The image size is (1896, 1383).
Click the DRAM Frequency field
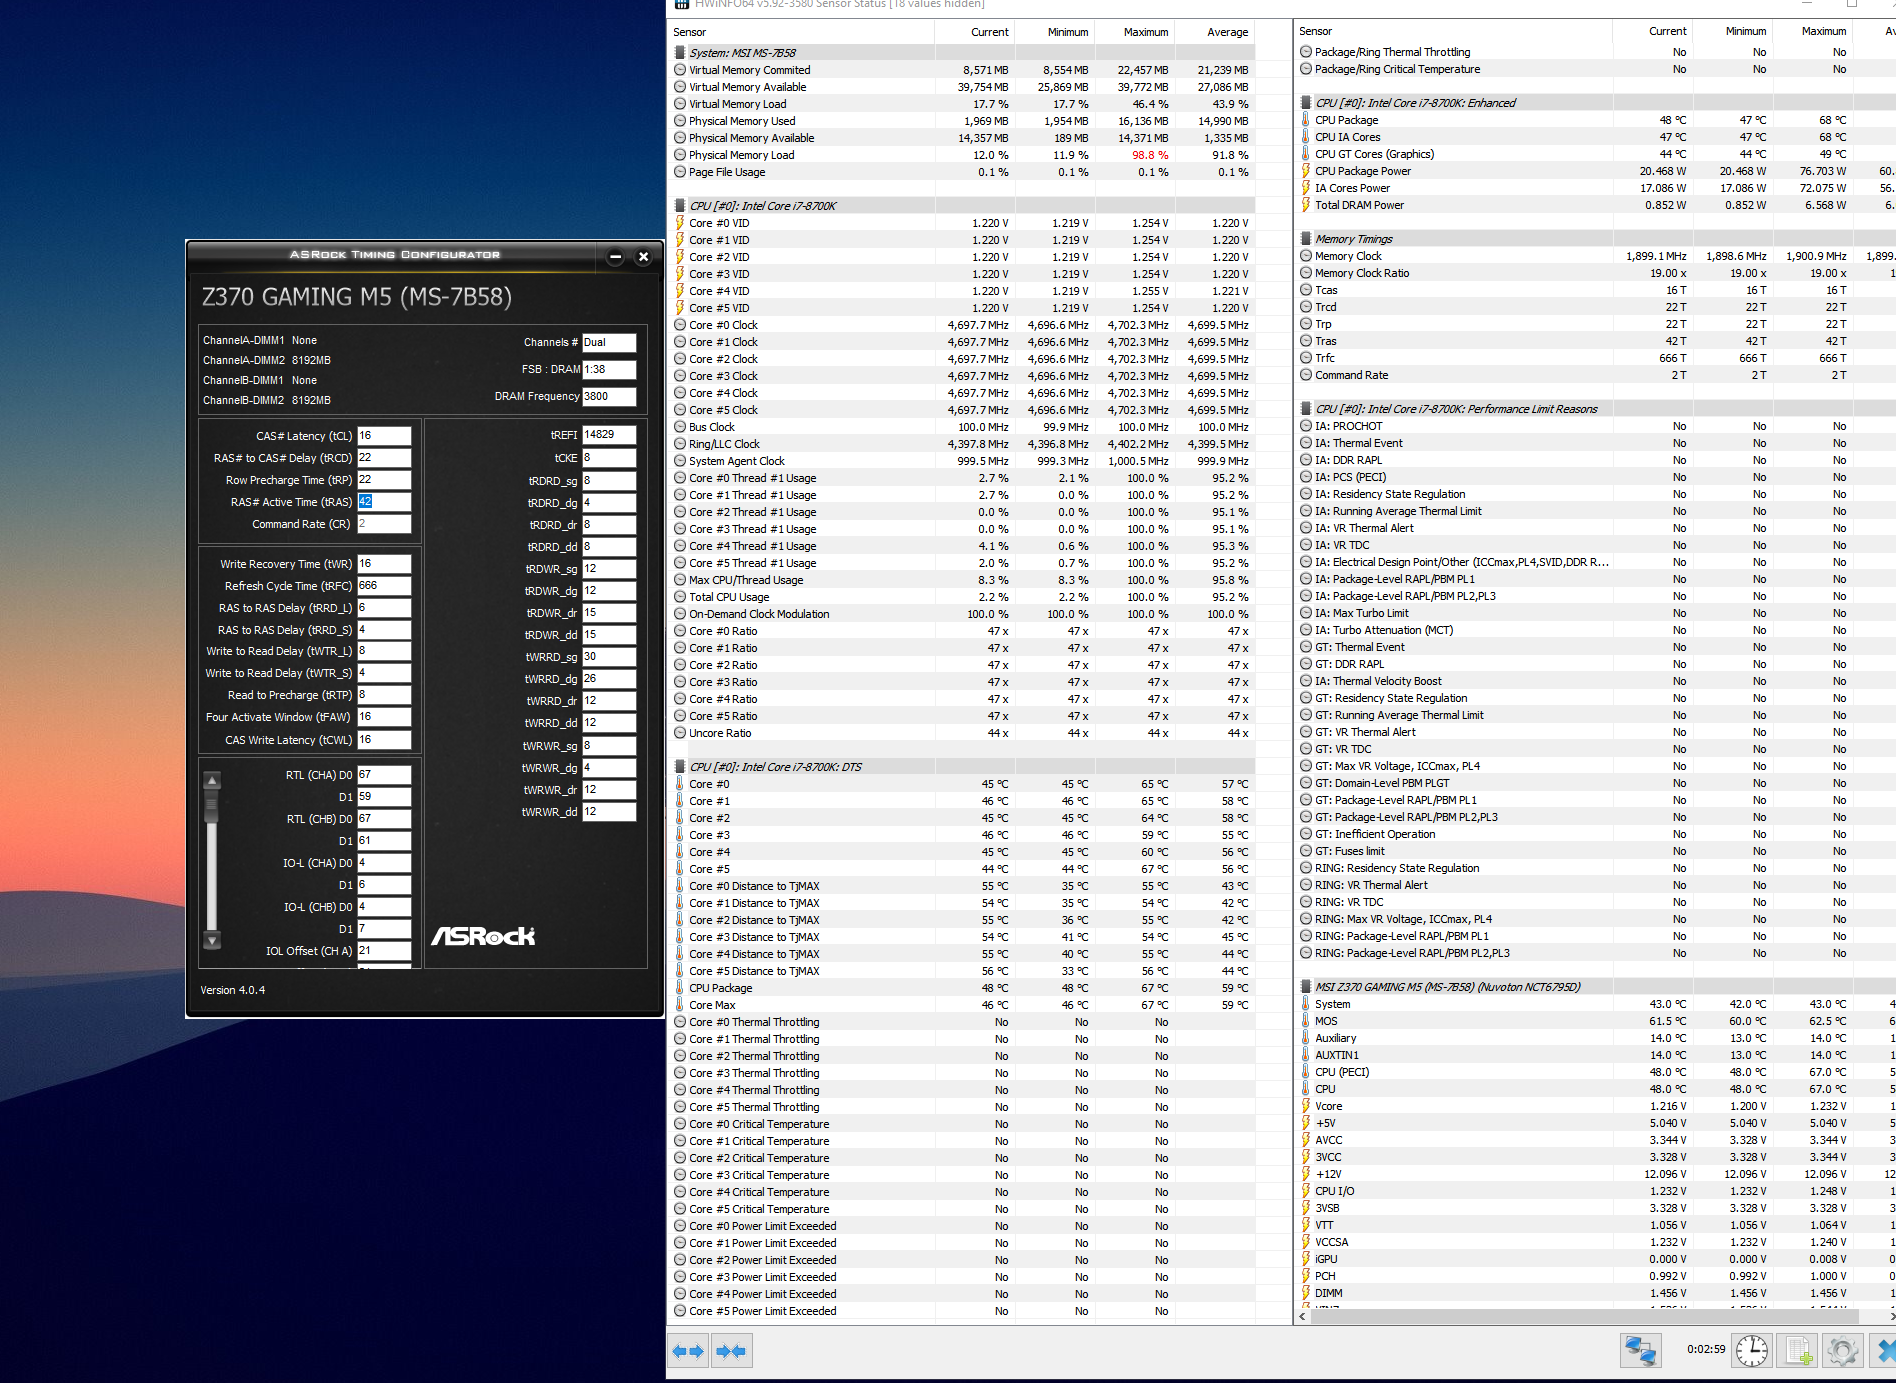(x=609, y=396)
